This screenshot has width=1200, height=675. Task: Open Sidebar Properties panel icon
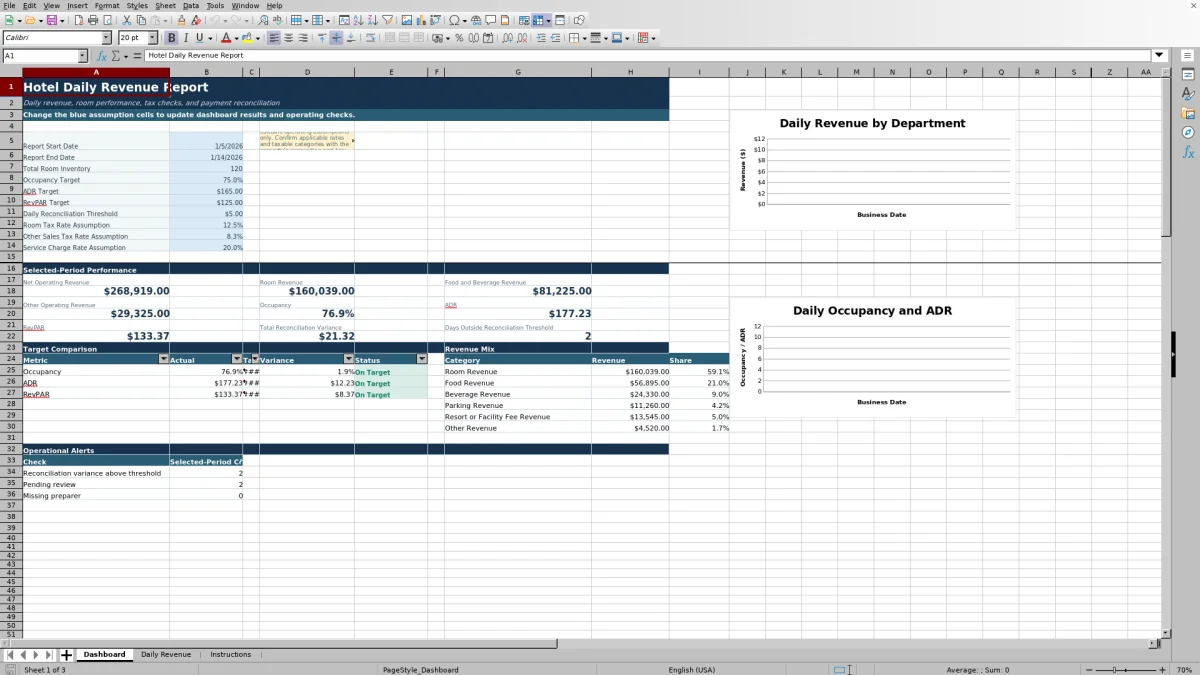pos(1188,75)
